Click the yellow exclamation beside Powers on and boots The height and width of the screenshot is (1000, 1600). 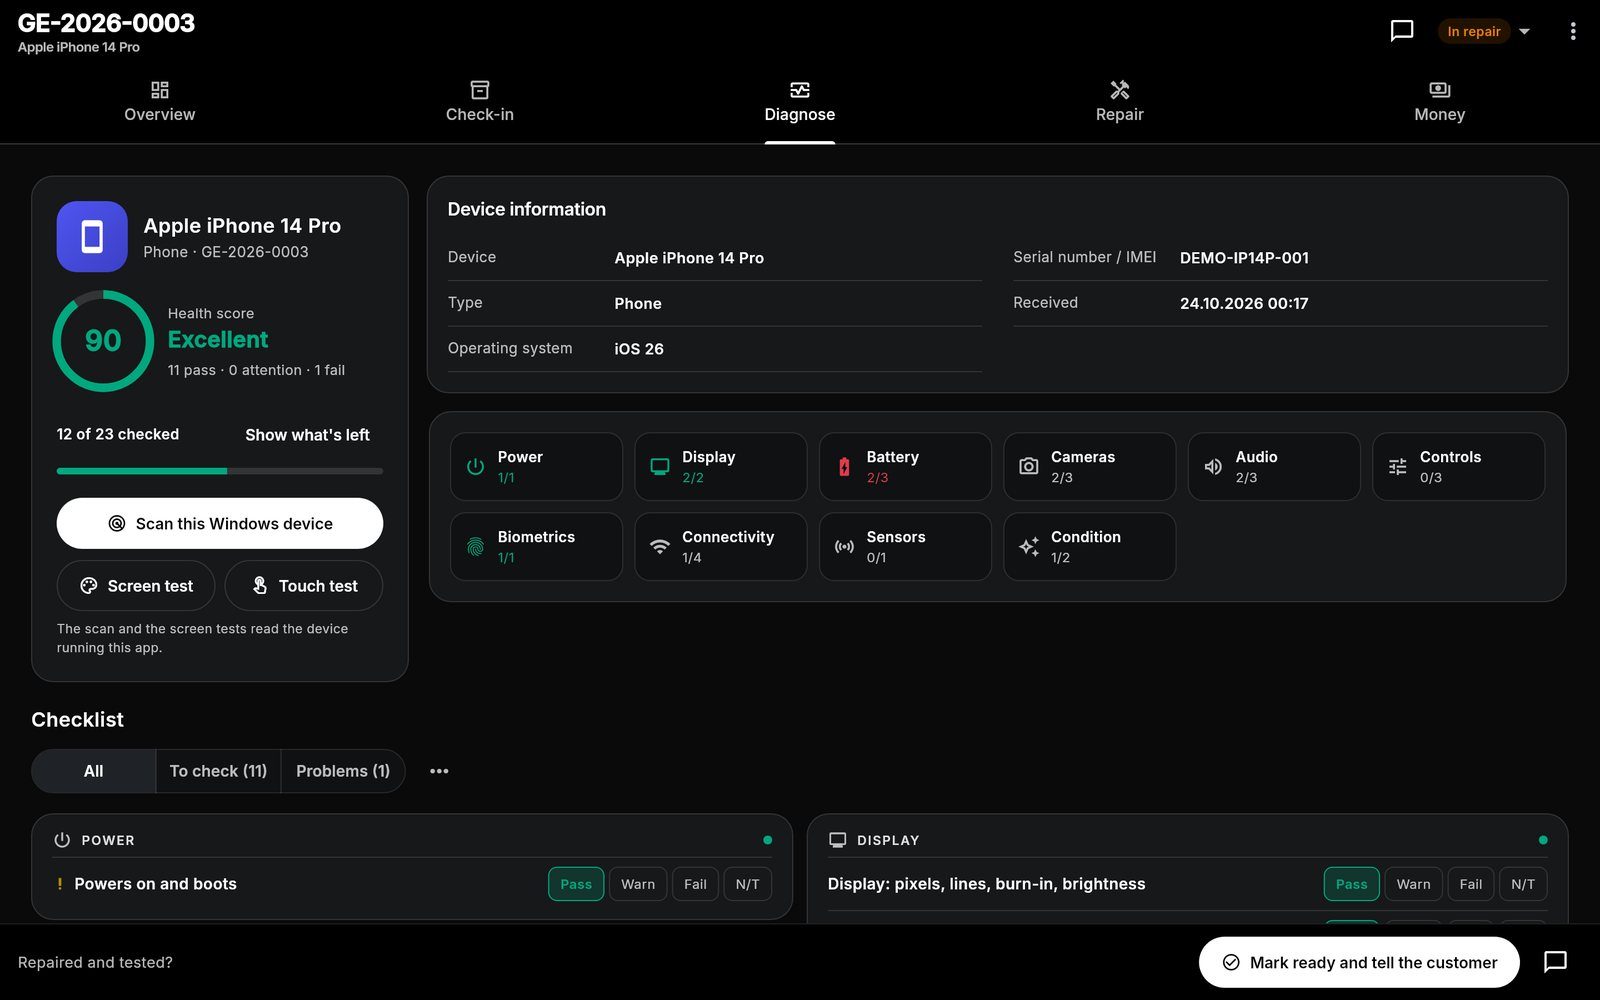pyautogui.click(x=60, y=884)
